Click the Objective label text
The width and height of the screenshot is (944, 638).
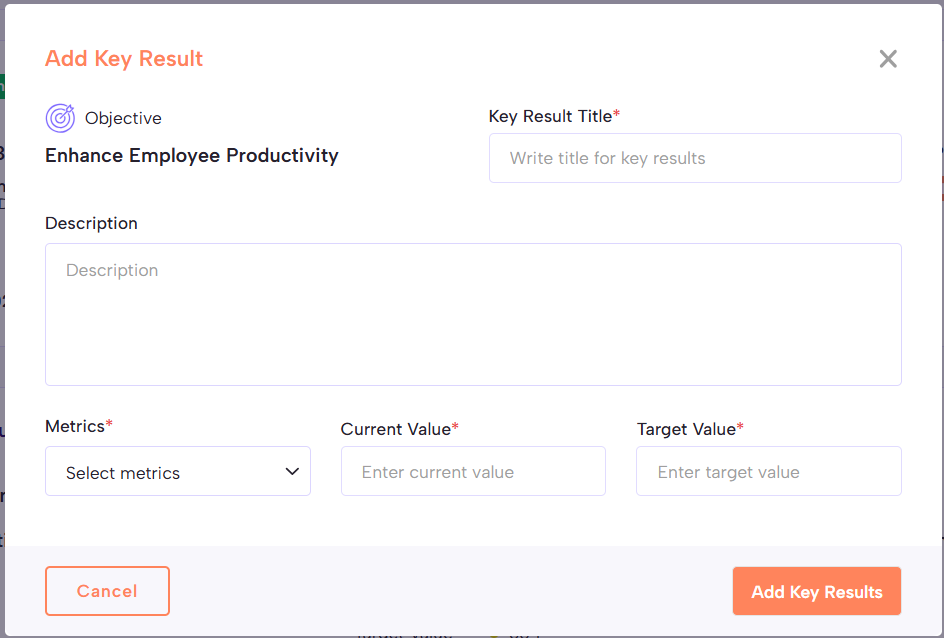123,118
